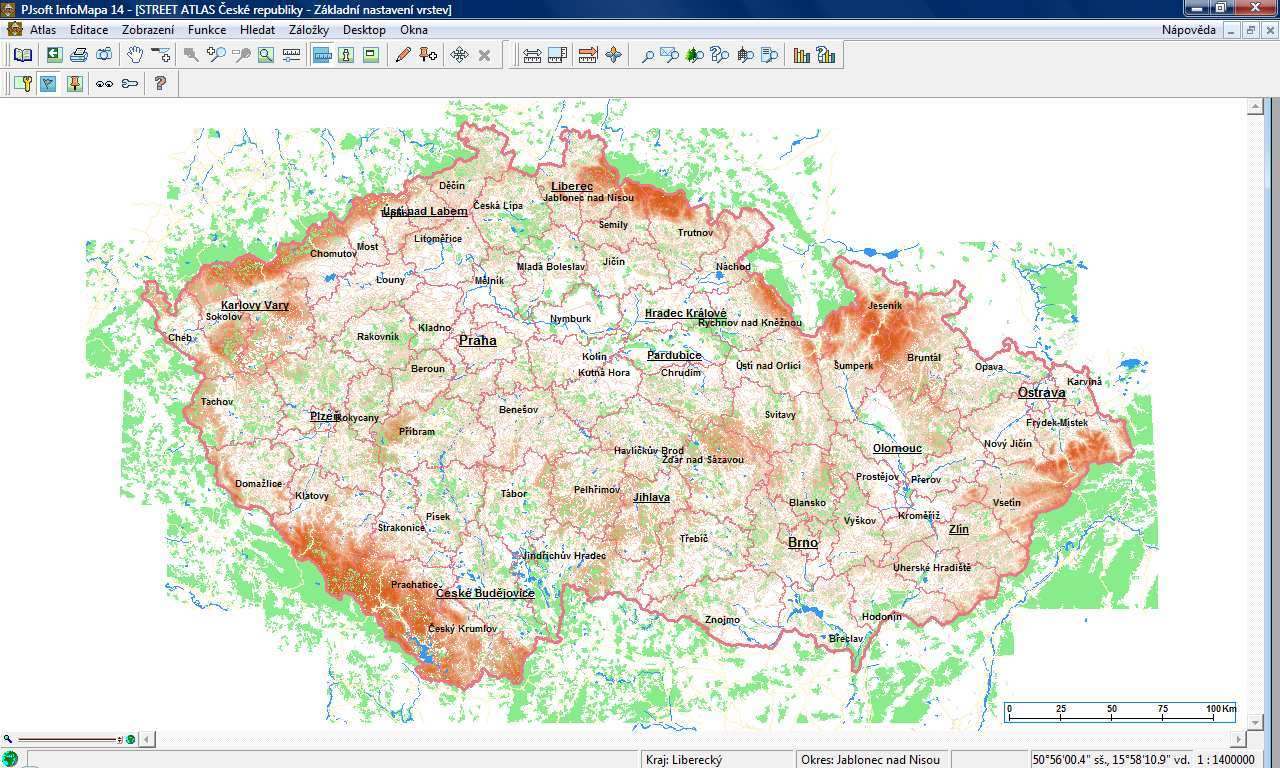Open the Okna menu
This screenshot has height=768, width=1280.
point(414,30)
